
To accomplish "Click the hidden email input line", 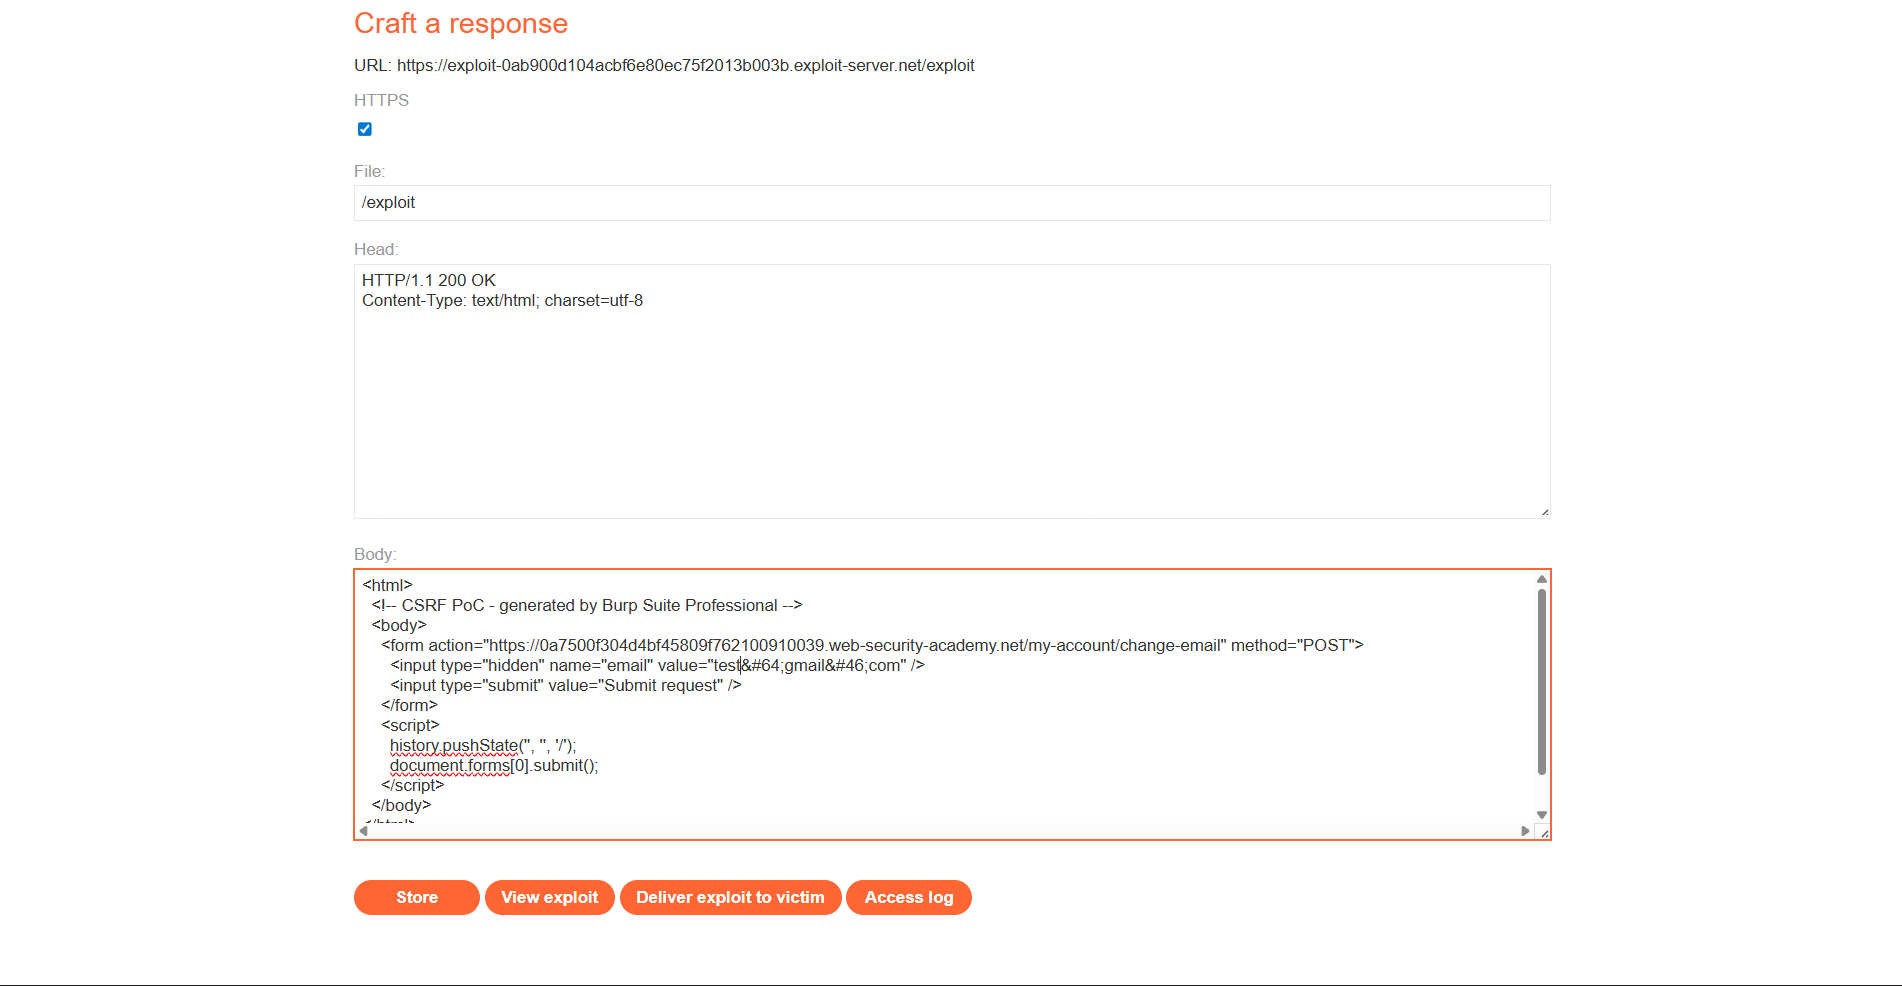I will [657, 666].
